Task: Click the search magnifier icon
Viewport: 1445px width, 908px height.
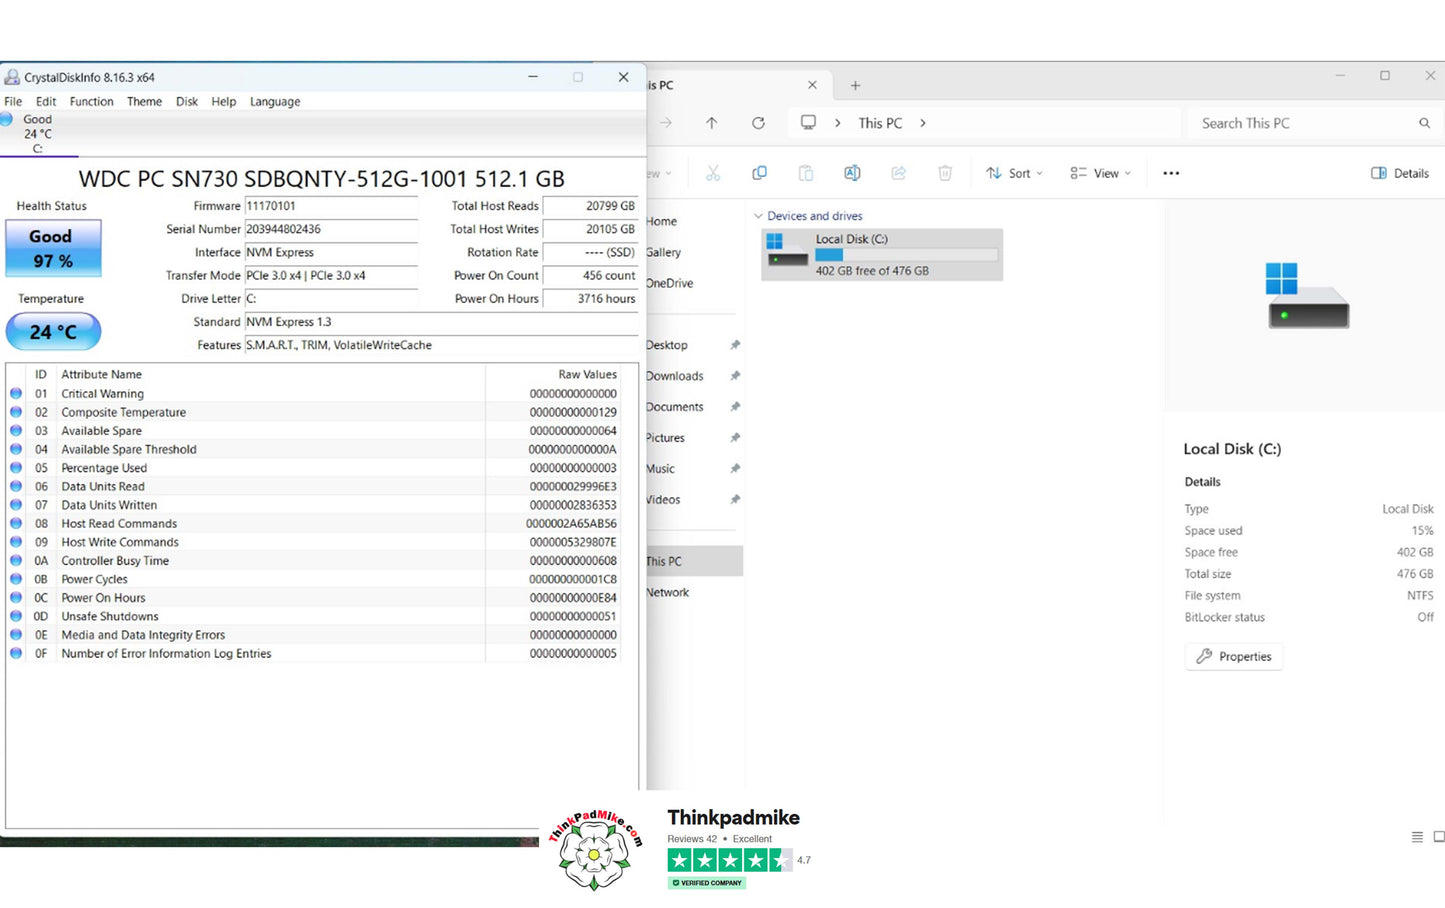Action: click(1424, 123)
